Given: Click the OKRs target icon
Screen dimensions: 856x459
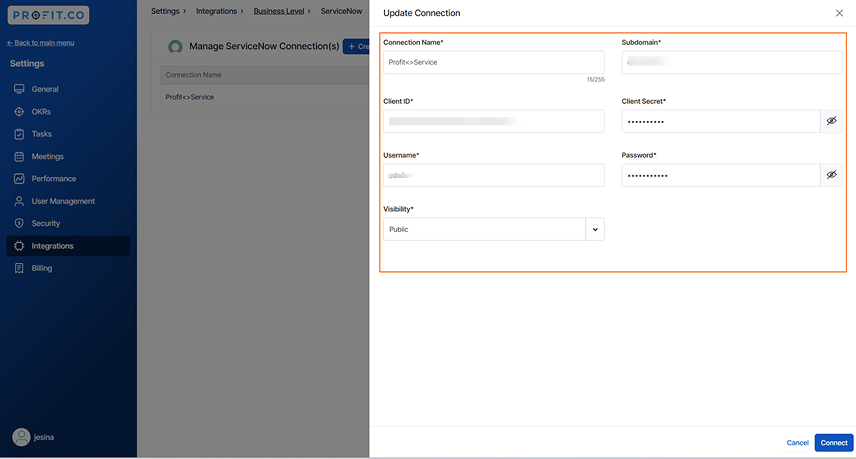Looking at the screenshot, I should (x=19, y=111).
